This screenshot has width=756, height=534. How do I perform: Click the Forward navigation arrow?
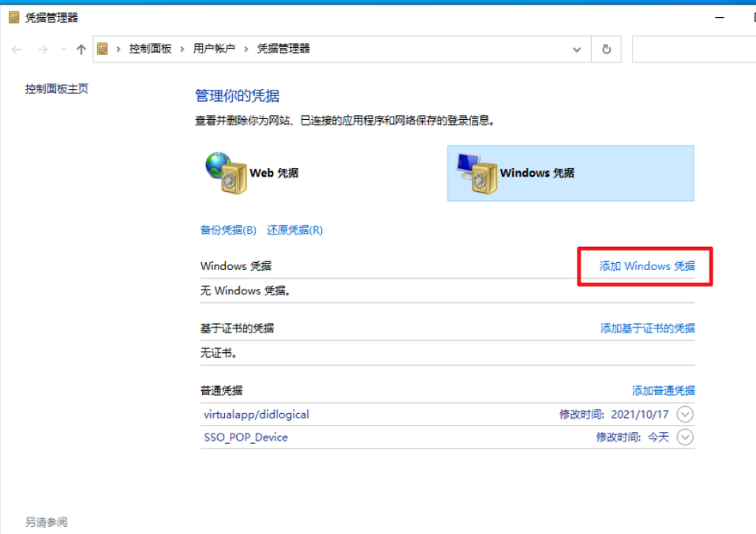[42, 49]
